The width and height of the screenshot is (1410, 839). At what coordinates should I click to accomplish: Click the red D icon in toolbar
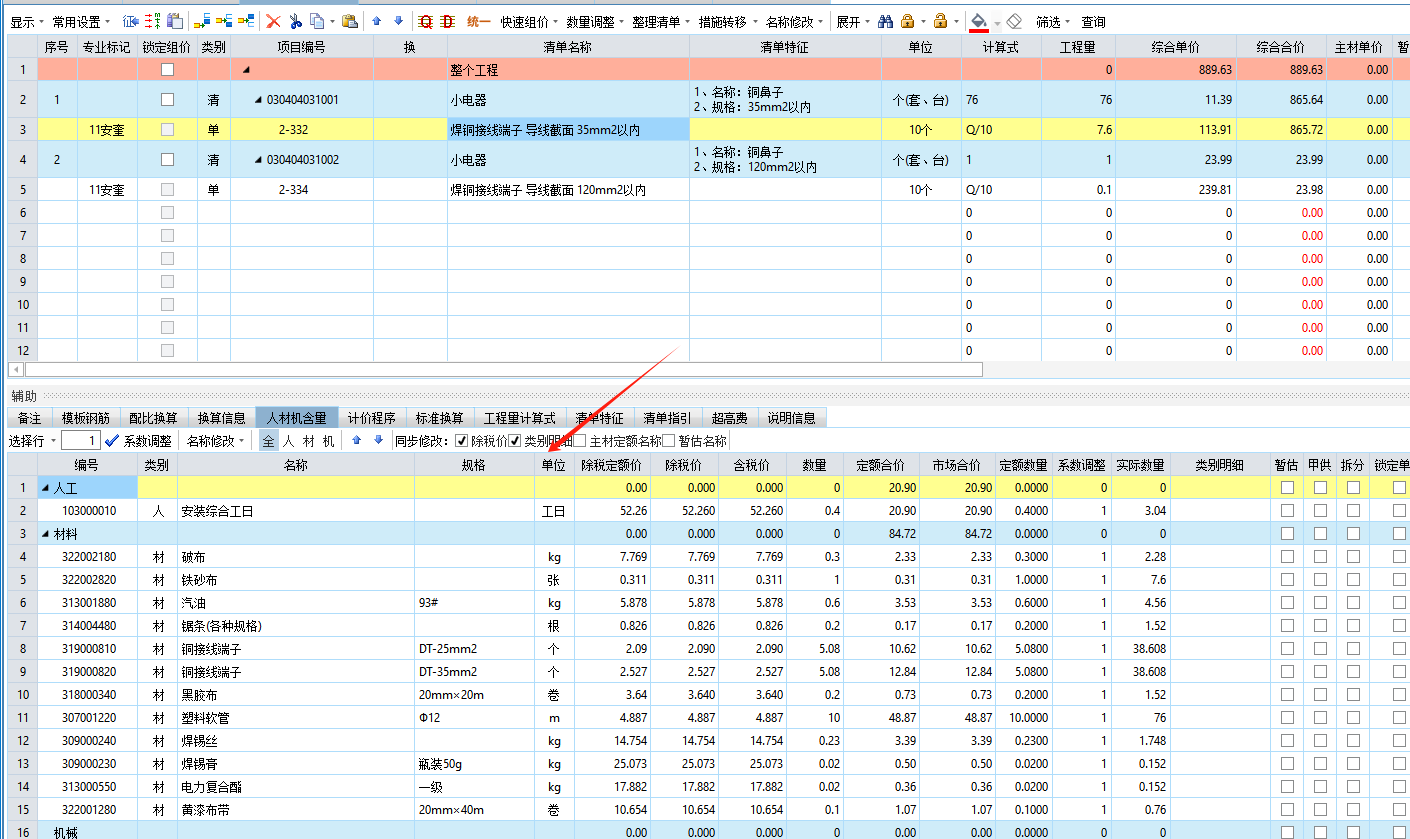447,21
